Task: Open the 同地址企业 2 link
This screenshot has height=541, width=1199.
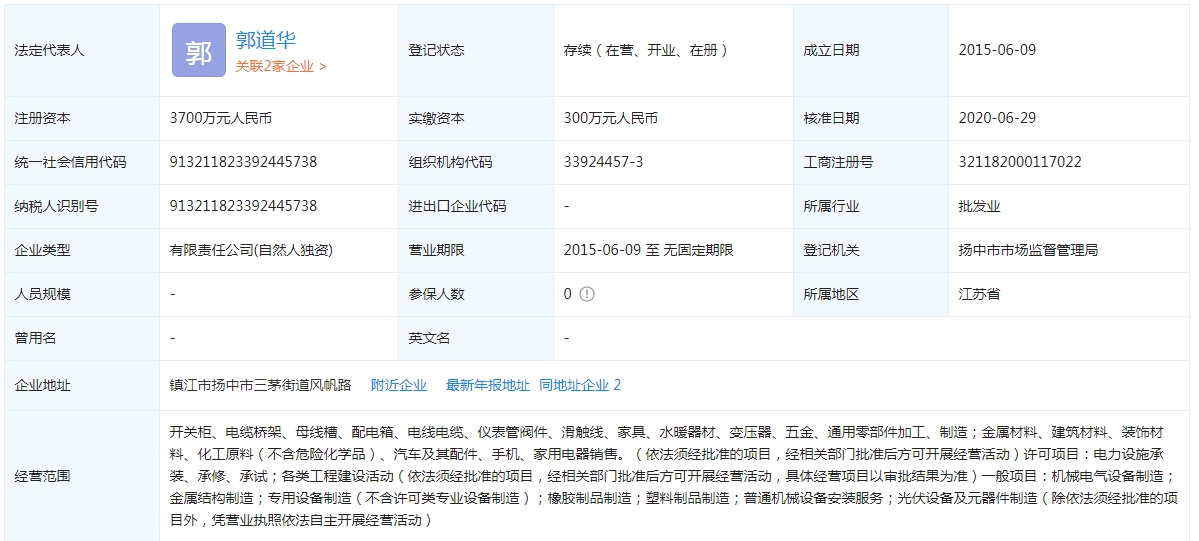Action: (580, 385)
